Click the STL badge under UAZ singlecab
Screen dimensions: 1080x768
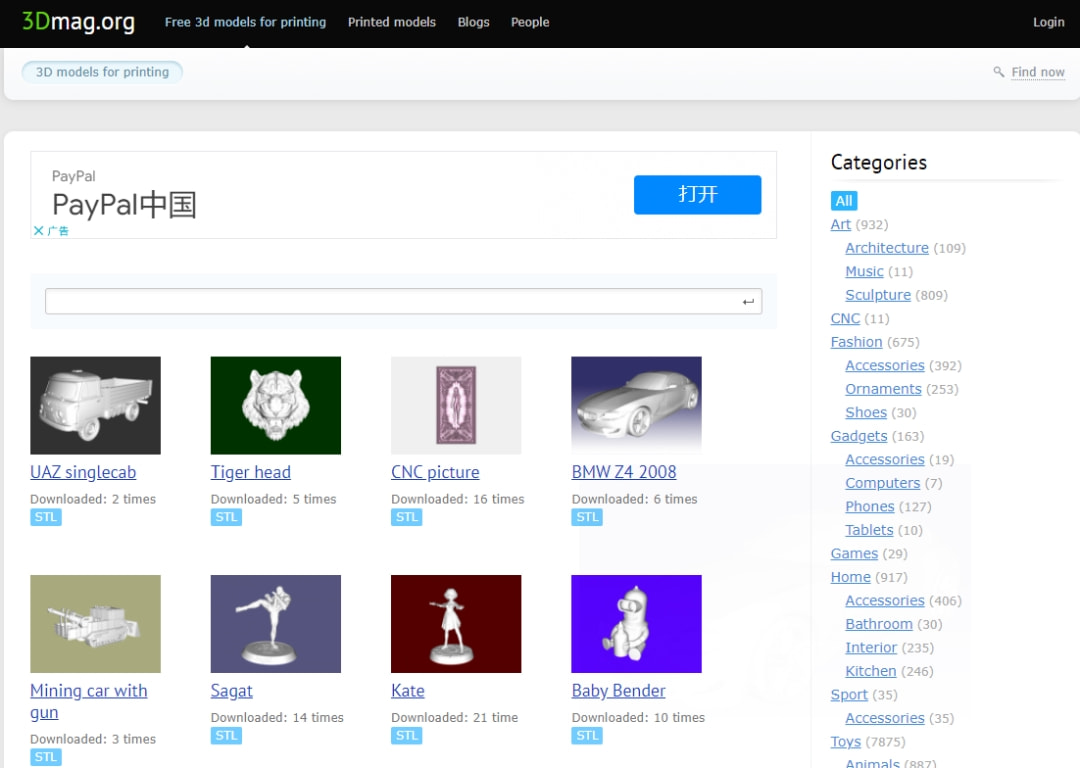pos(46,517)
